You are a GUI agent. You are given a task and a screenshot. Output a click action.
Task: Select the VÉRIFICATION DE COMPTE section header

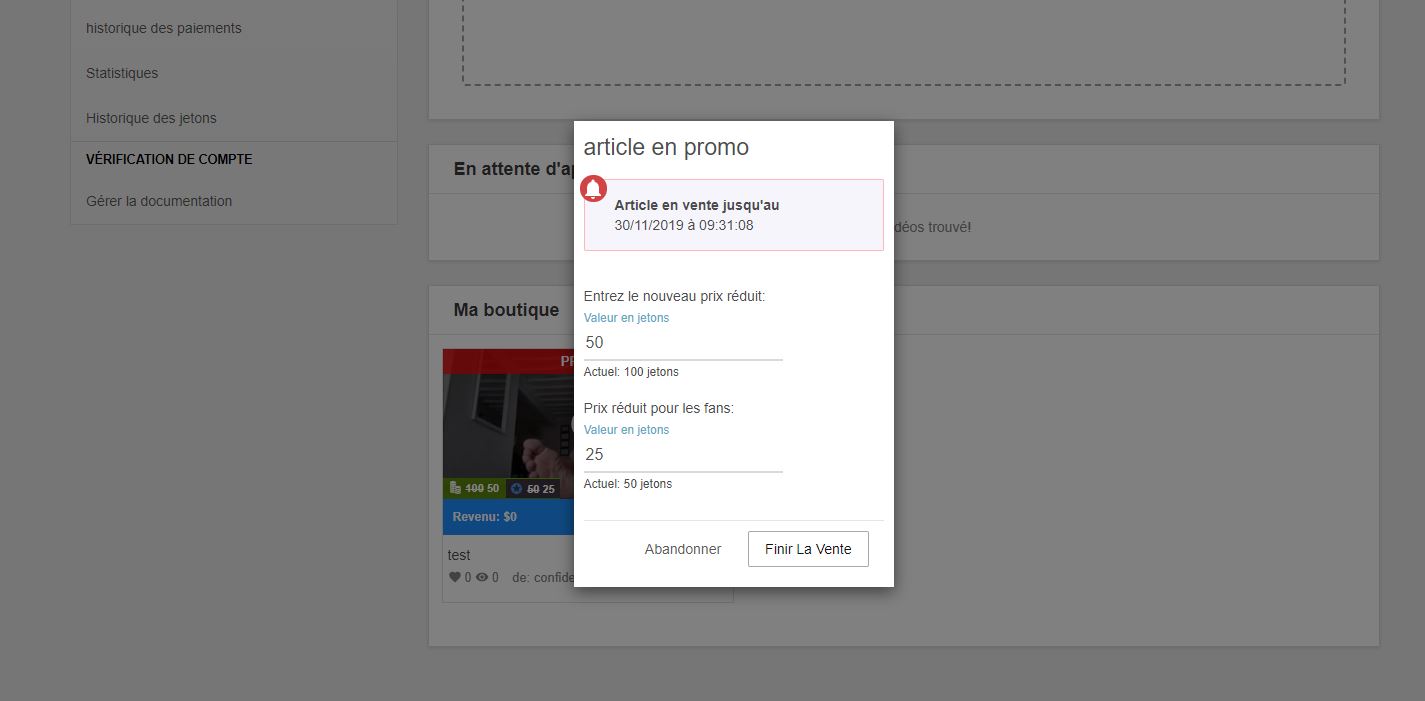[x=169, y=159]
